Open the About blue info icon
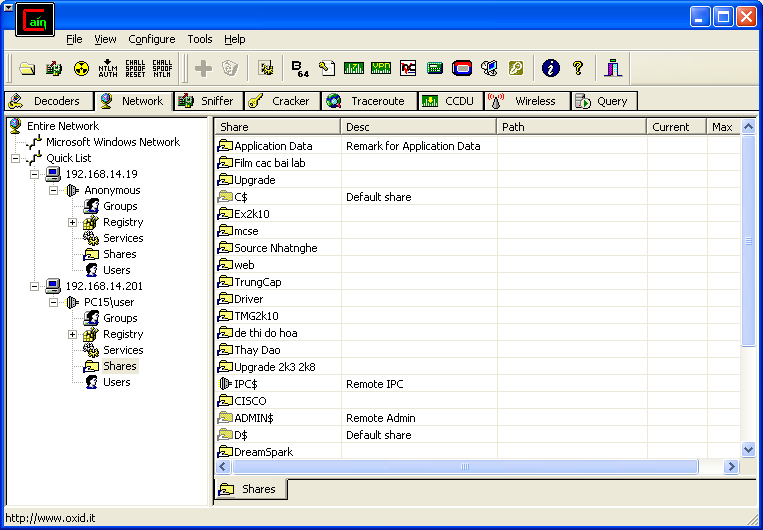The width and height of the screenshot is (763, 530). 551,69
